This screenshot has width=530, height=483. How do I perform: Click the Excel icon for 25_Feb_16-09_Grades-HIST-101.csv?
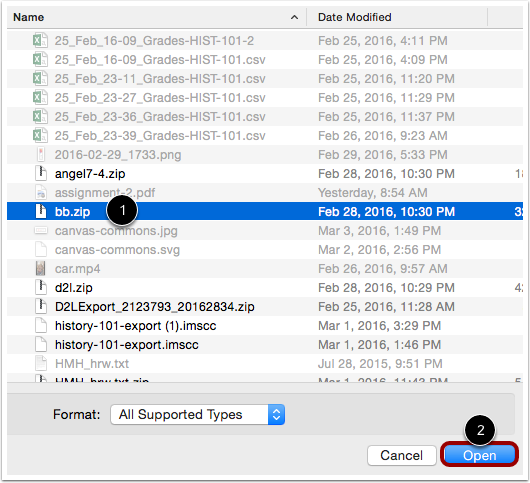click(40, 59)
